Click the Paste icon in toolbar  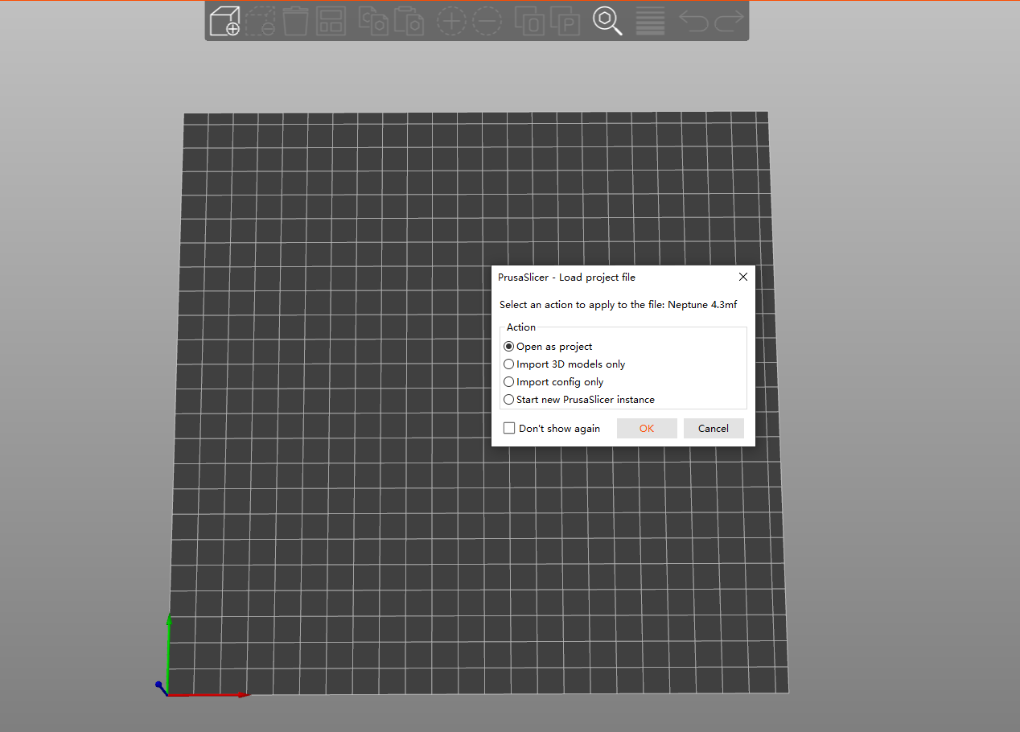click(x=408, y=21)
